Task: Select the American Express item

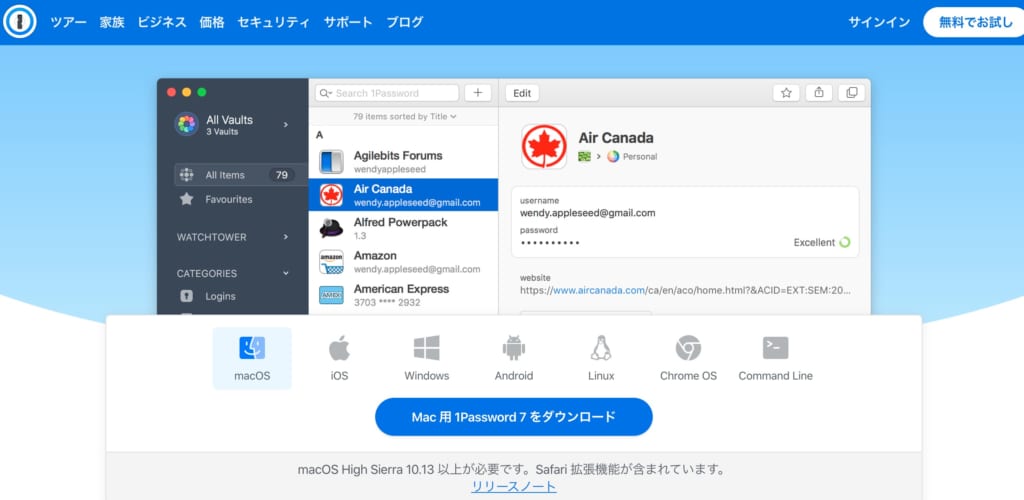Action: coord(404,294)
